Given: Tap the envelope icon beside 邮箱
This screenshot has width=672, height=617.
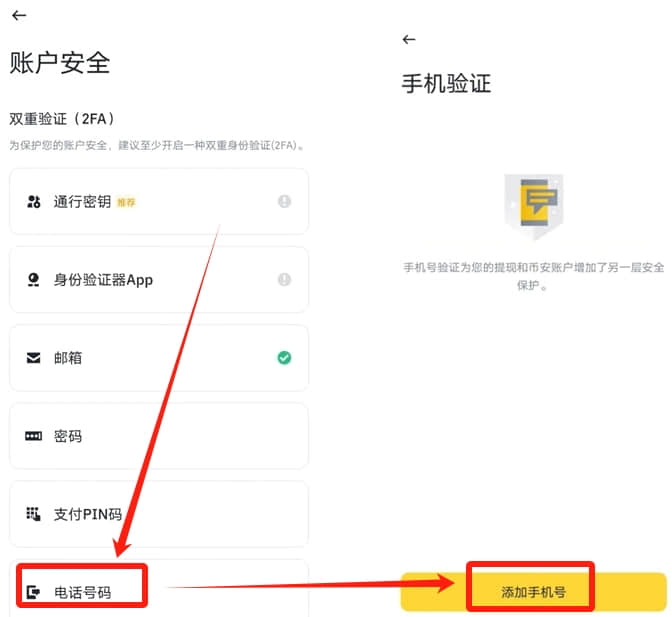Looking at the screenshot, I should 33,358.
